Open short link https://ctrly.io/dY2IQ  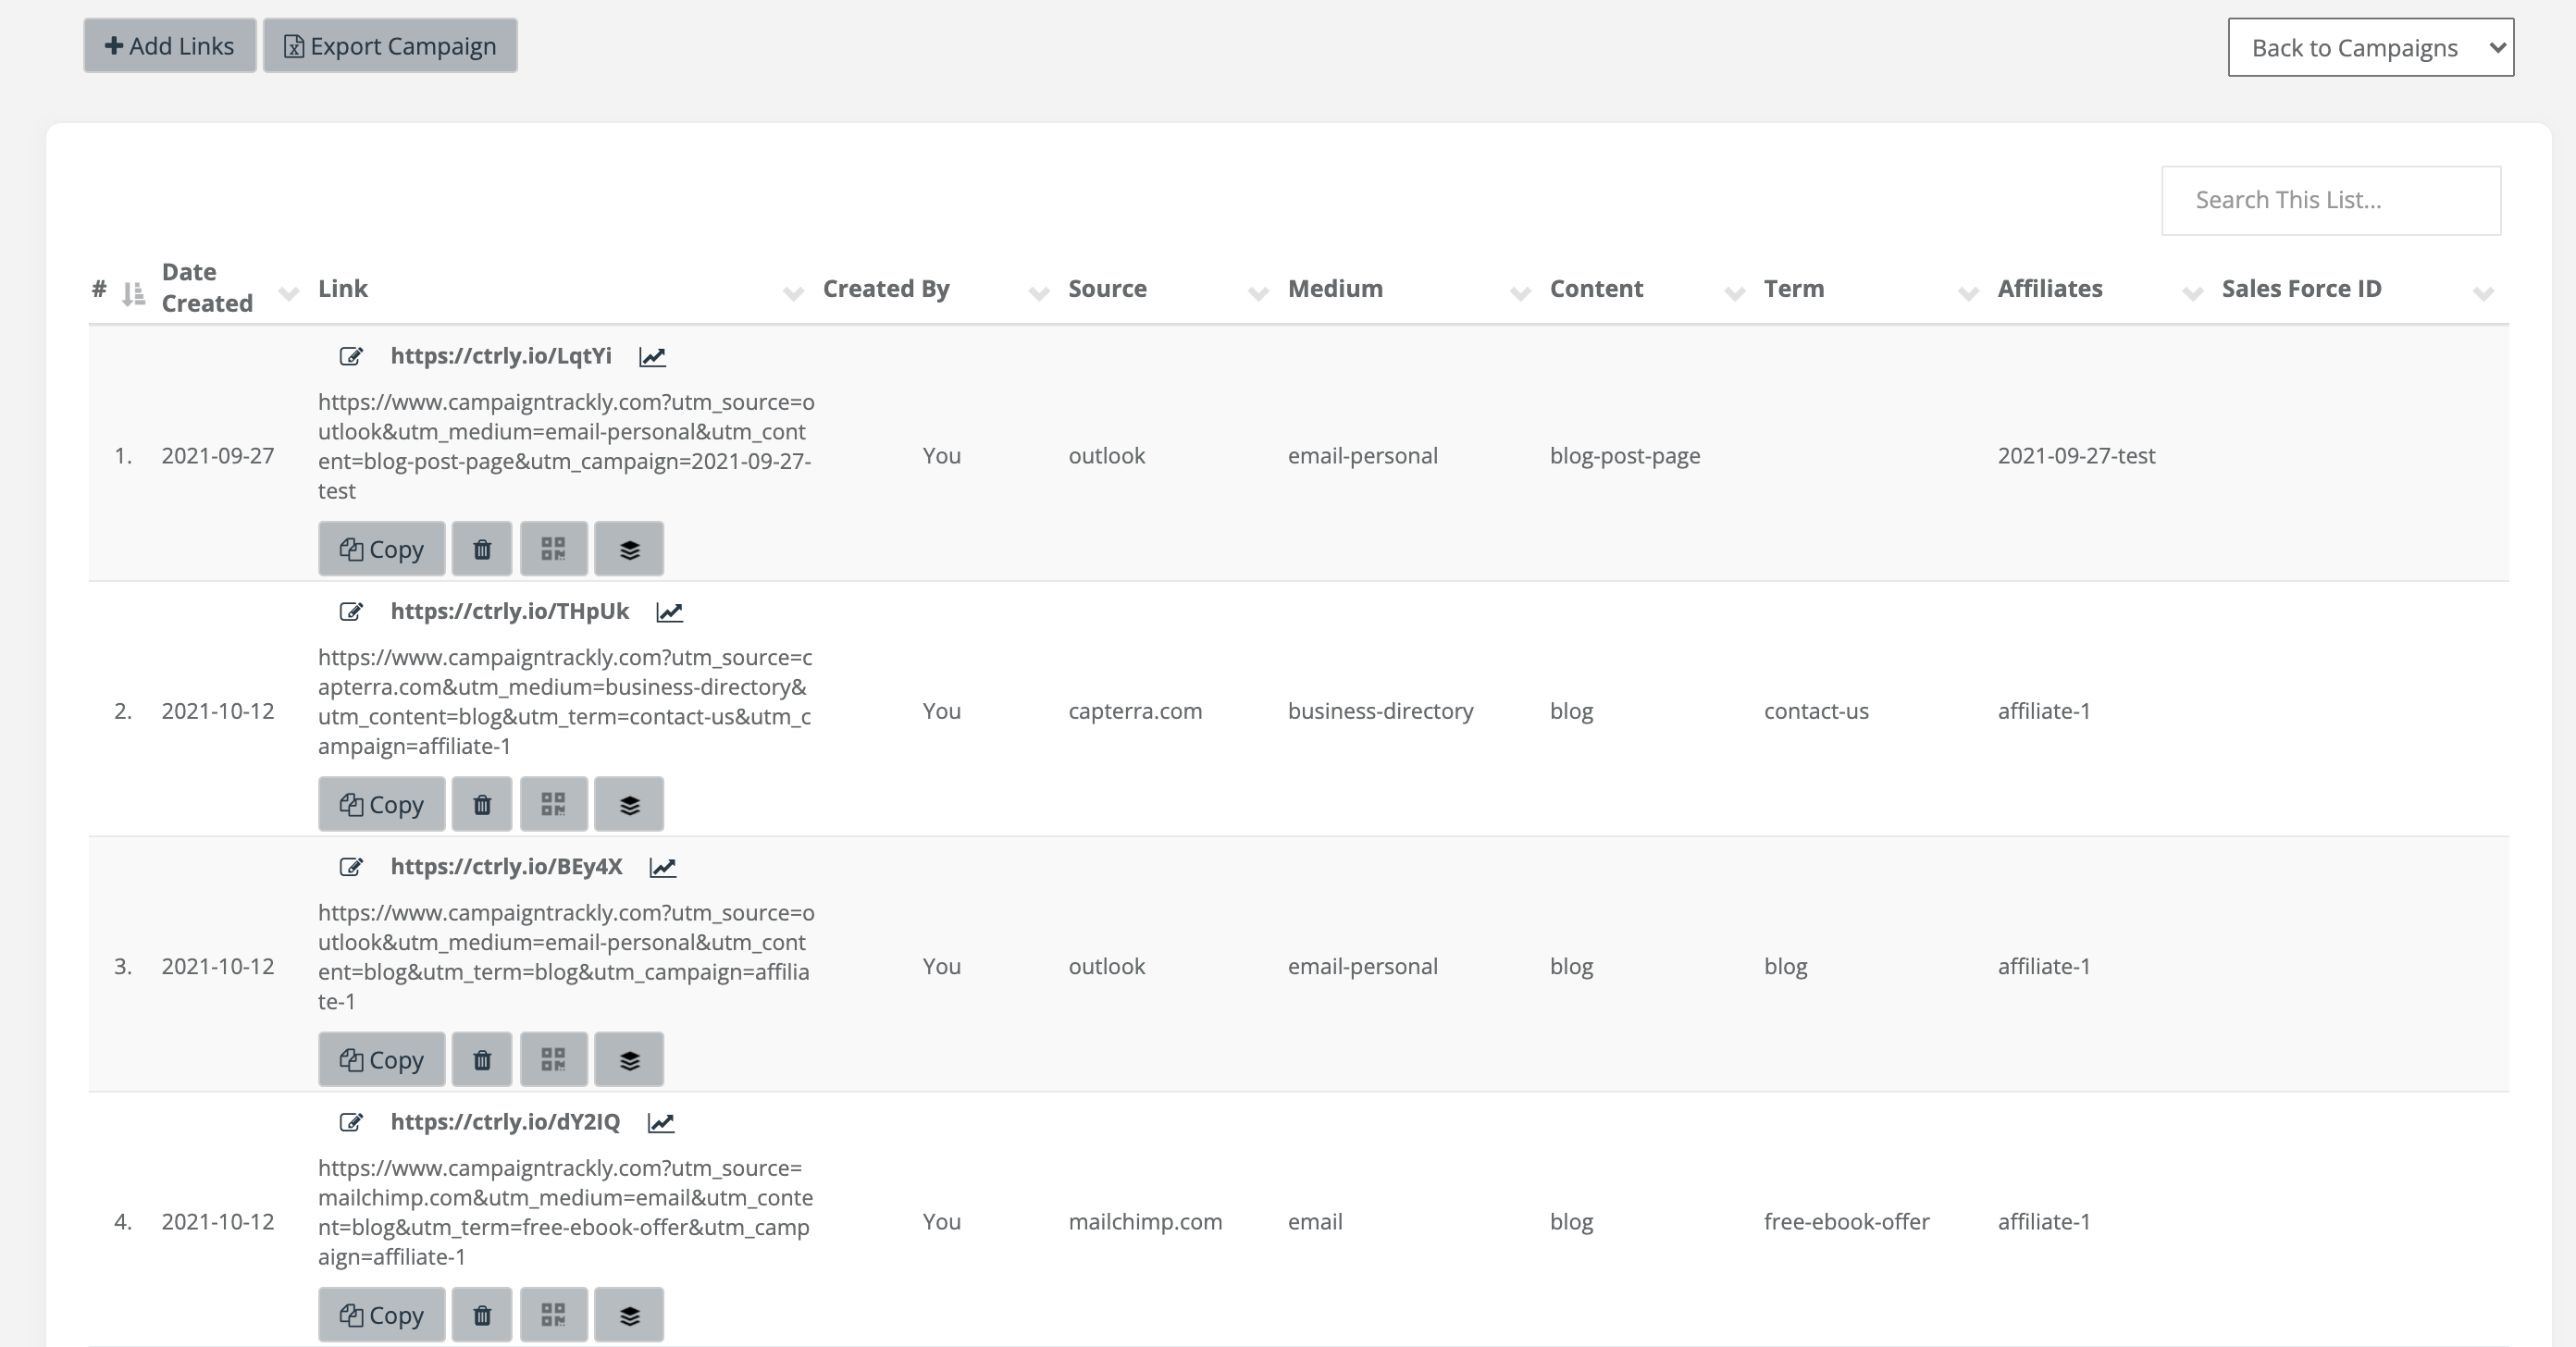coord(505,1121)
